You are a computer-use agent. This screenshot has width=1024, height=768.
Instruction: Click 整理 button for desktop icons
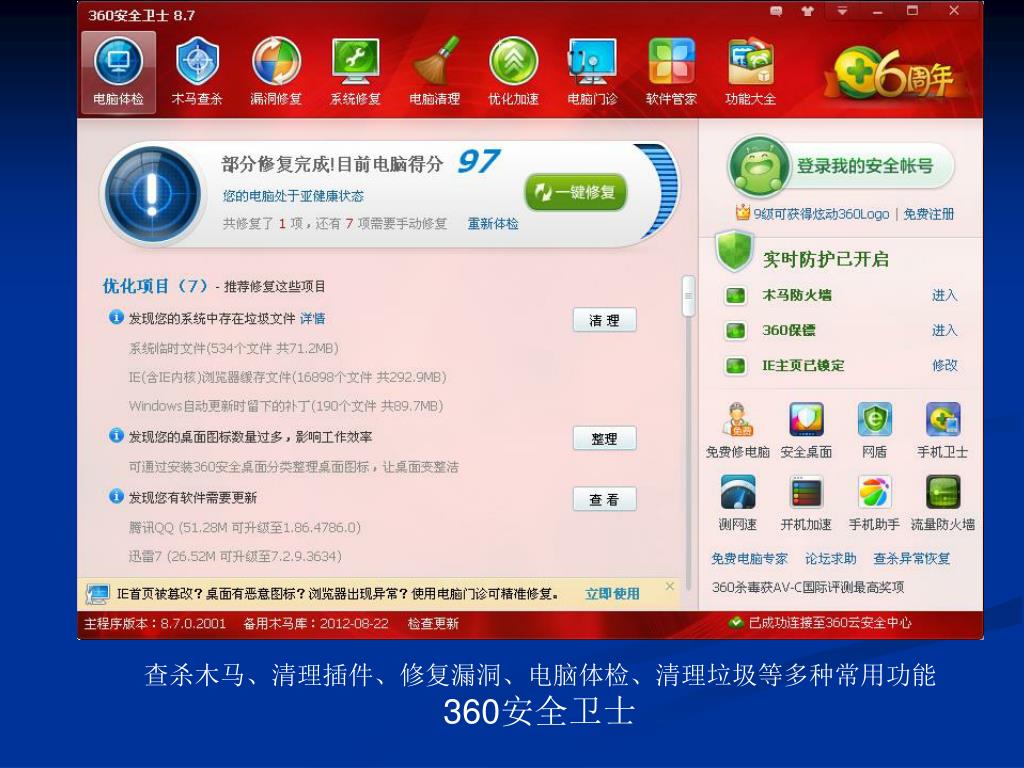click(604, 439)
